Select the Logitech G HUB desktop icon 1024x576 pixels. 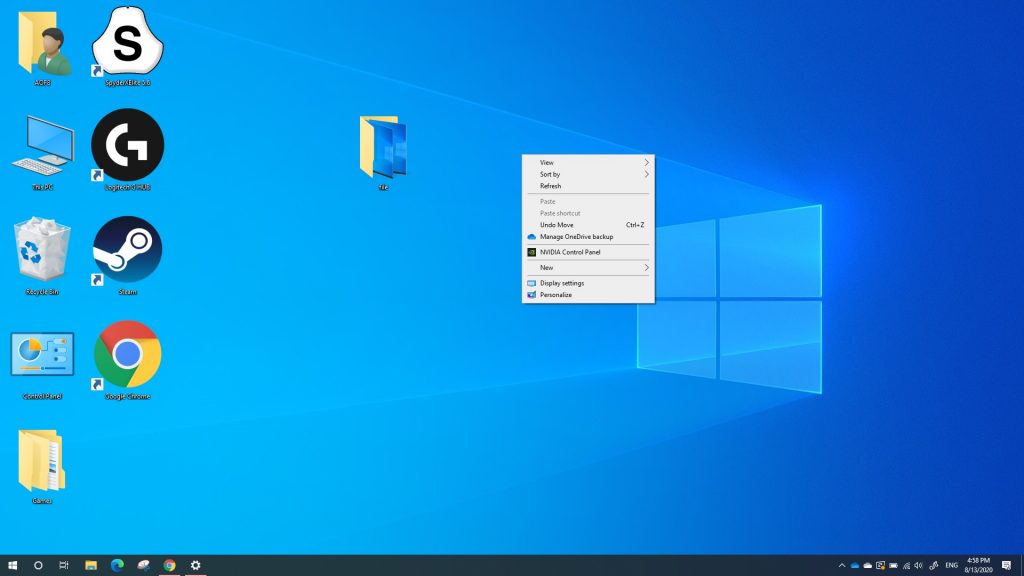(127, 149)
